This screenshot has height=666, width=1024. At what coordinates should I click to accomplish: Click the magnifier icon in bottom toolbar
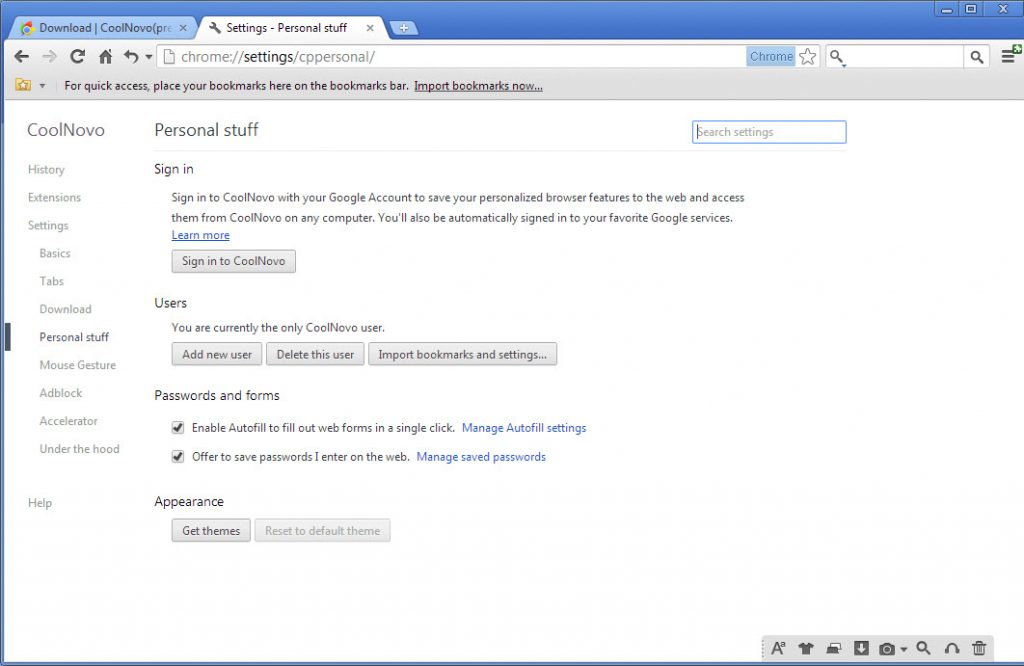coord(923,648)
